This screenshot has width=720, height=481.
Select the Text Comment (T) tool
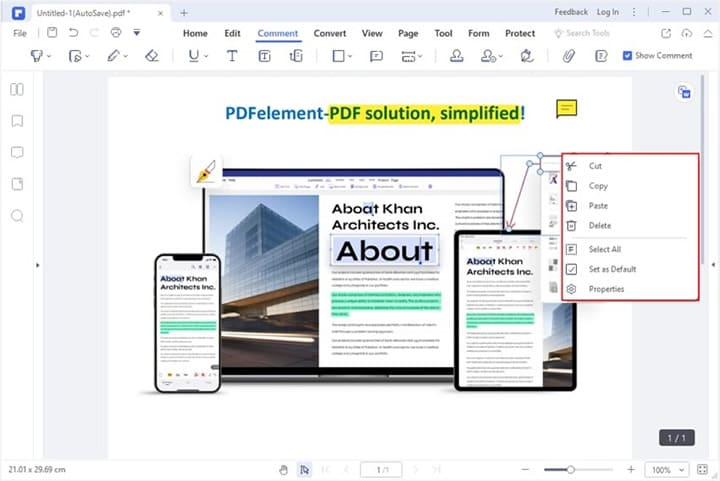[x=232, y=56]
